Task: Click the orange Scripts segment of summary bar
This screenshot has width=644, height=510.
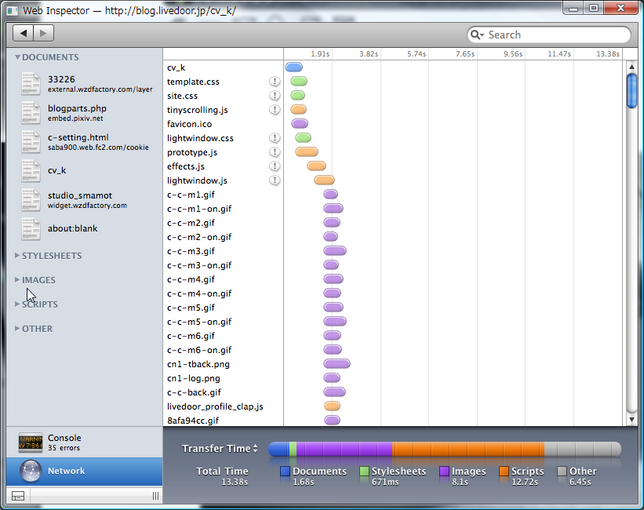Action: (x=468, y=449)
